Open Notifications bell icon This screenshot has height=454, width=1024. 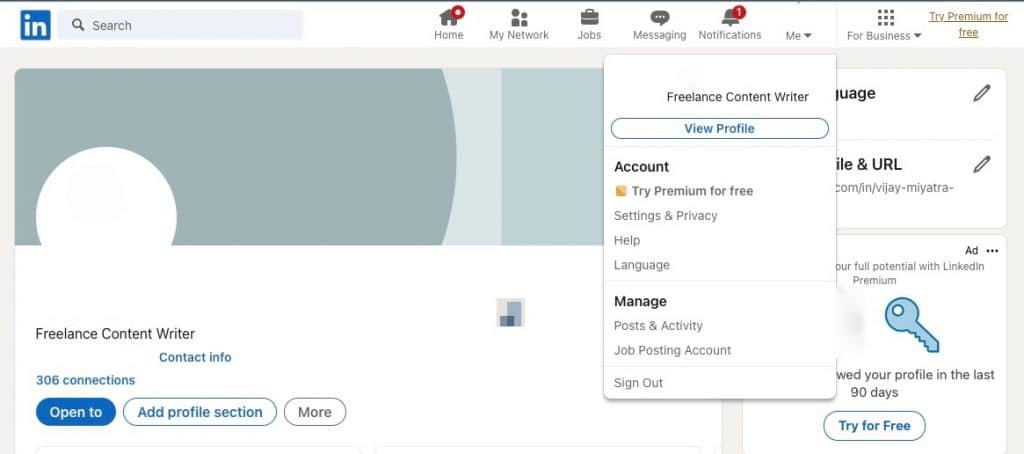click(731, 16)
